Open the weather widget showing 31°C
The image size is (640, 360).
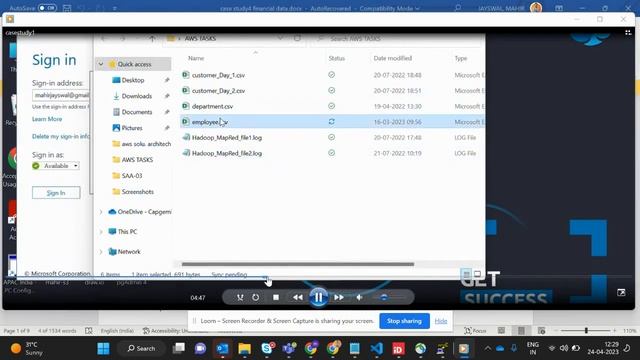click(x=27, y=349)
